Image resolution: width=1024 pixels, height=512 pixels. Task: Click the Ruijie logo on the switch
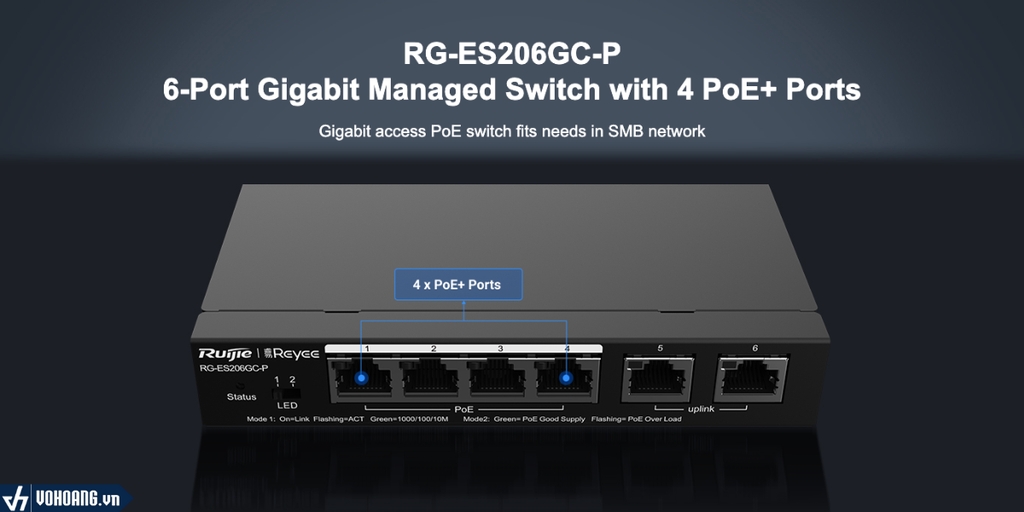[225, 354]
